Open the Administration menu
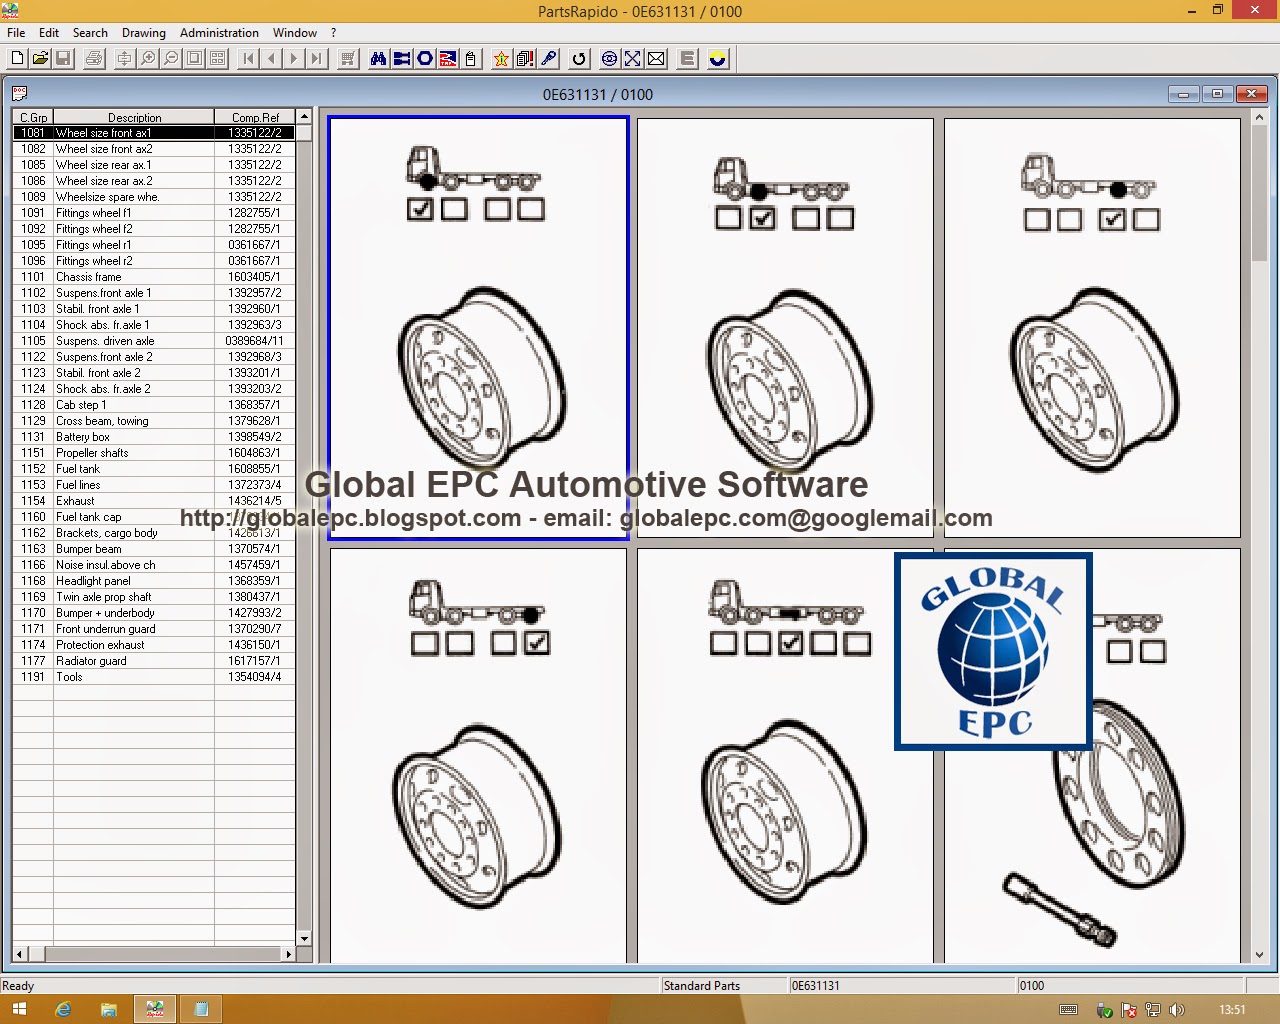1280x1024 pixels. (x=219, y=33)
